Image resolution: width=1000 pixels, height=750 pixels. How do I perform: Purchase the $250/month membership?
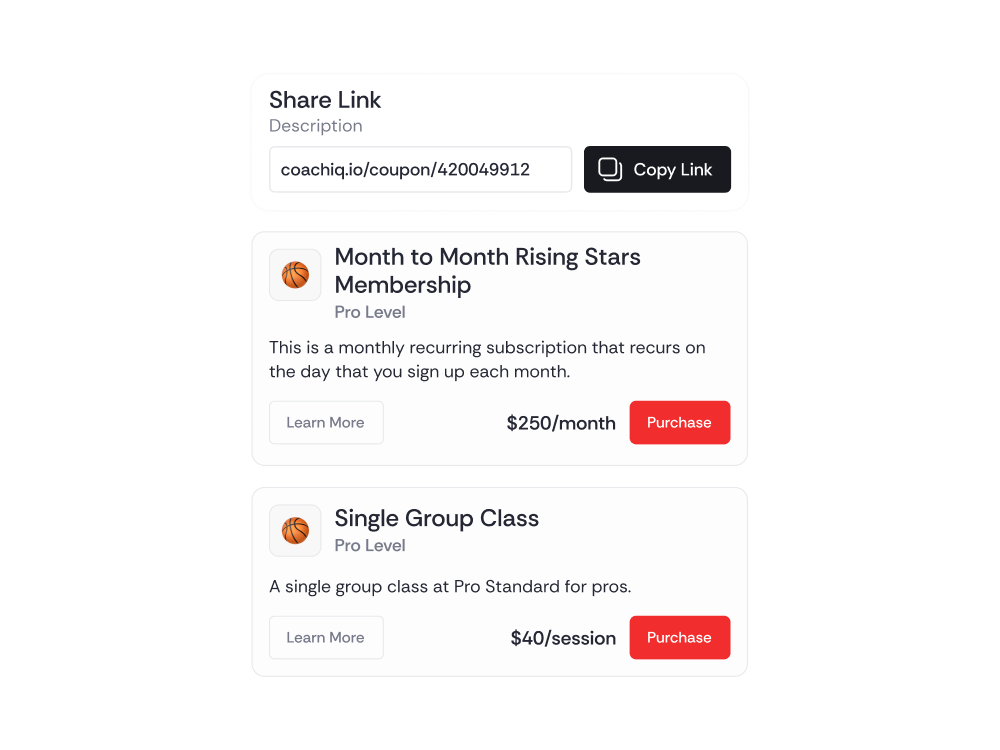(679, 423)
